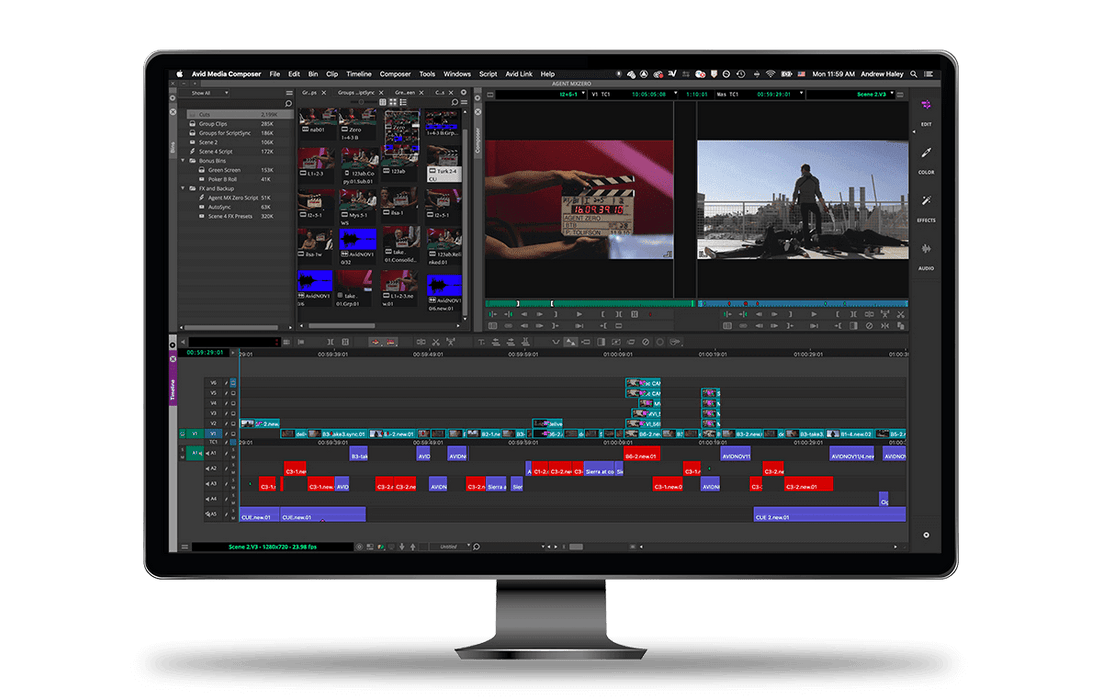Viewport: 1102px width, 700px height.
Task: Open the Timeline menu
Action: click(359, 74)
